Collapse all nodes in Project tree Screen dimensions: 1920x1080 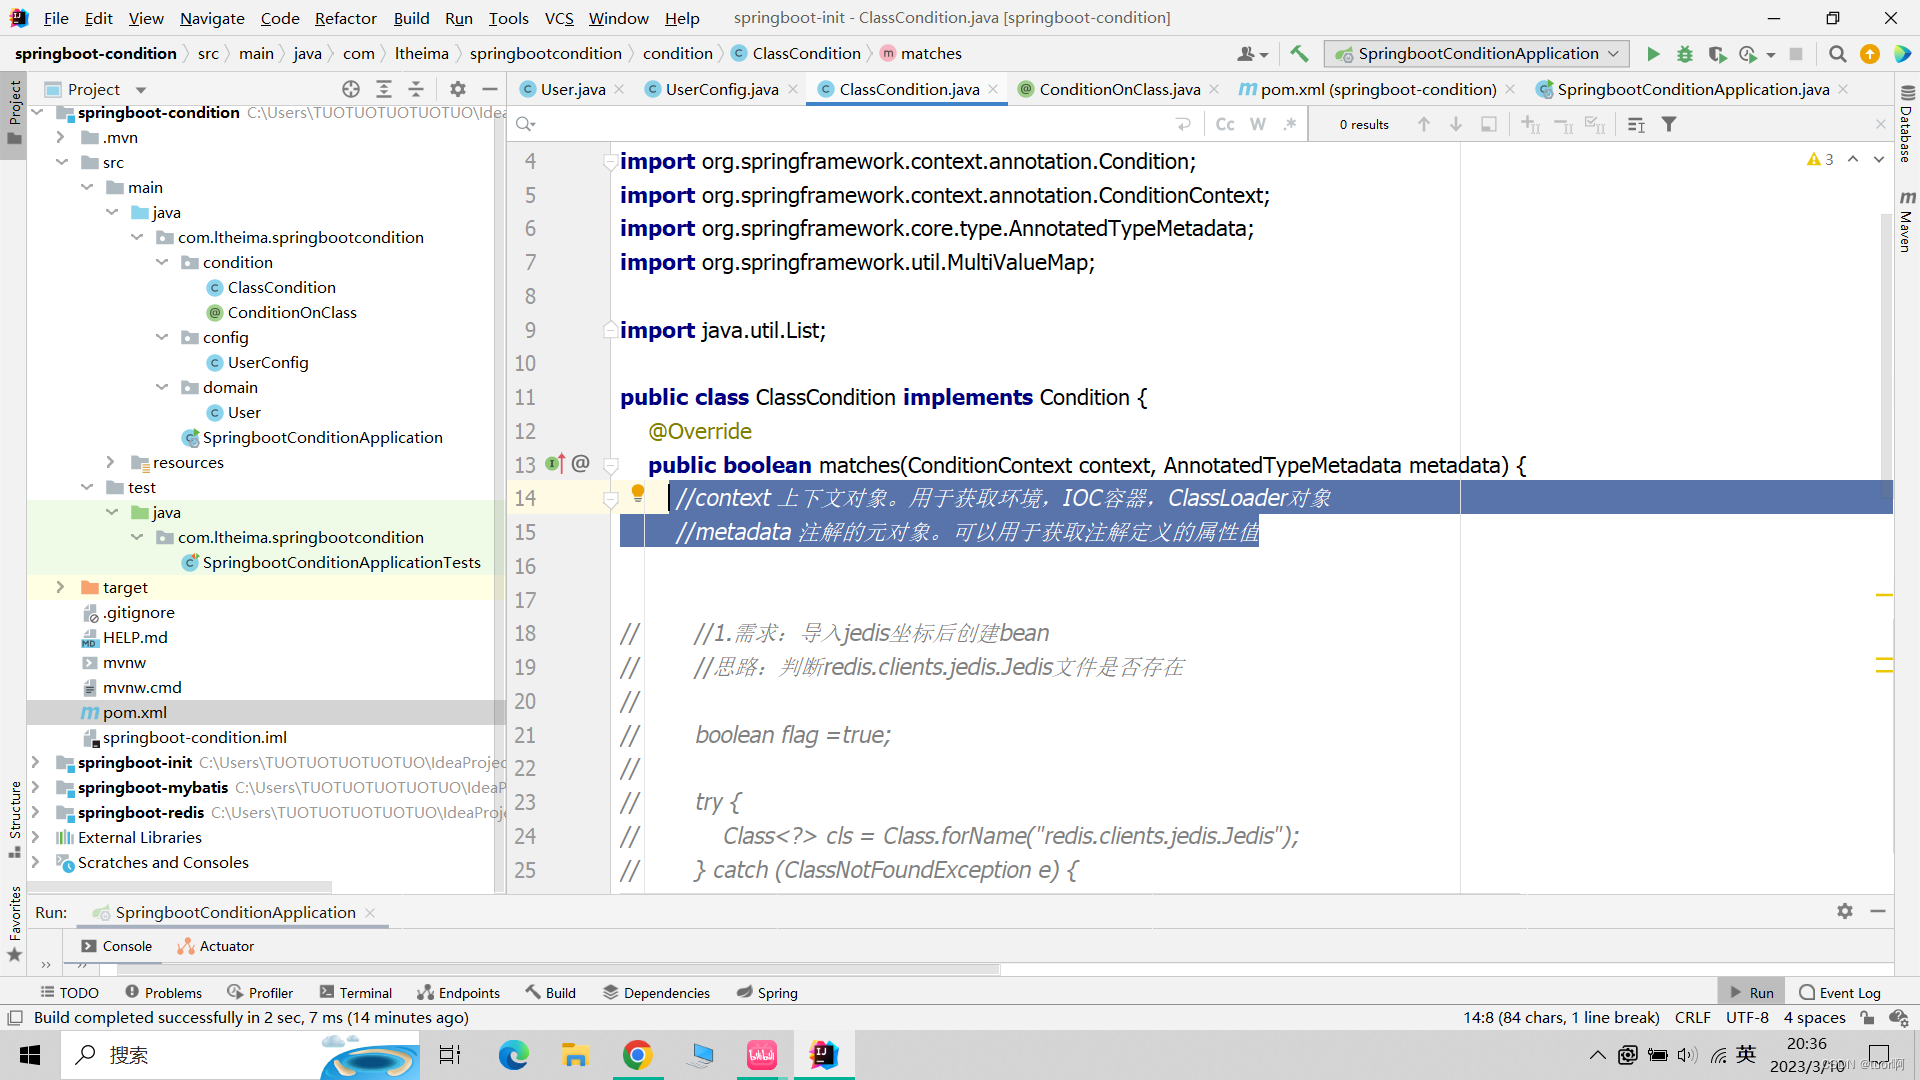click(417, 89)
